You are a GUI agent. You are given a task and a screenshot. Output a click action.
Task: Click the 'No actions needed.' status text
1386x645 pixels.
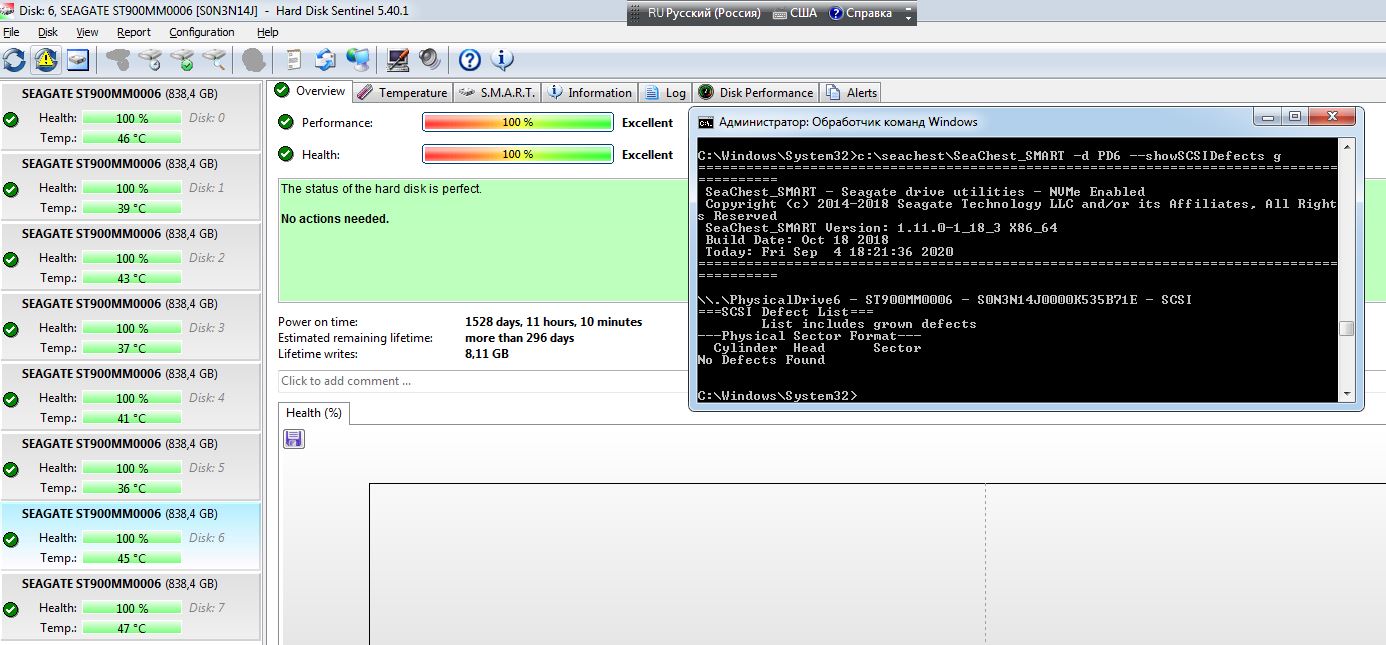[x=335, y=219]
